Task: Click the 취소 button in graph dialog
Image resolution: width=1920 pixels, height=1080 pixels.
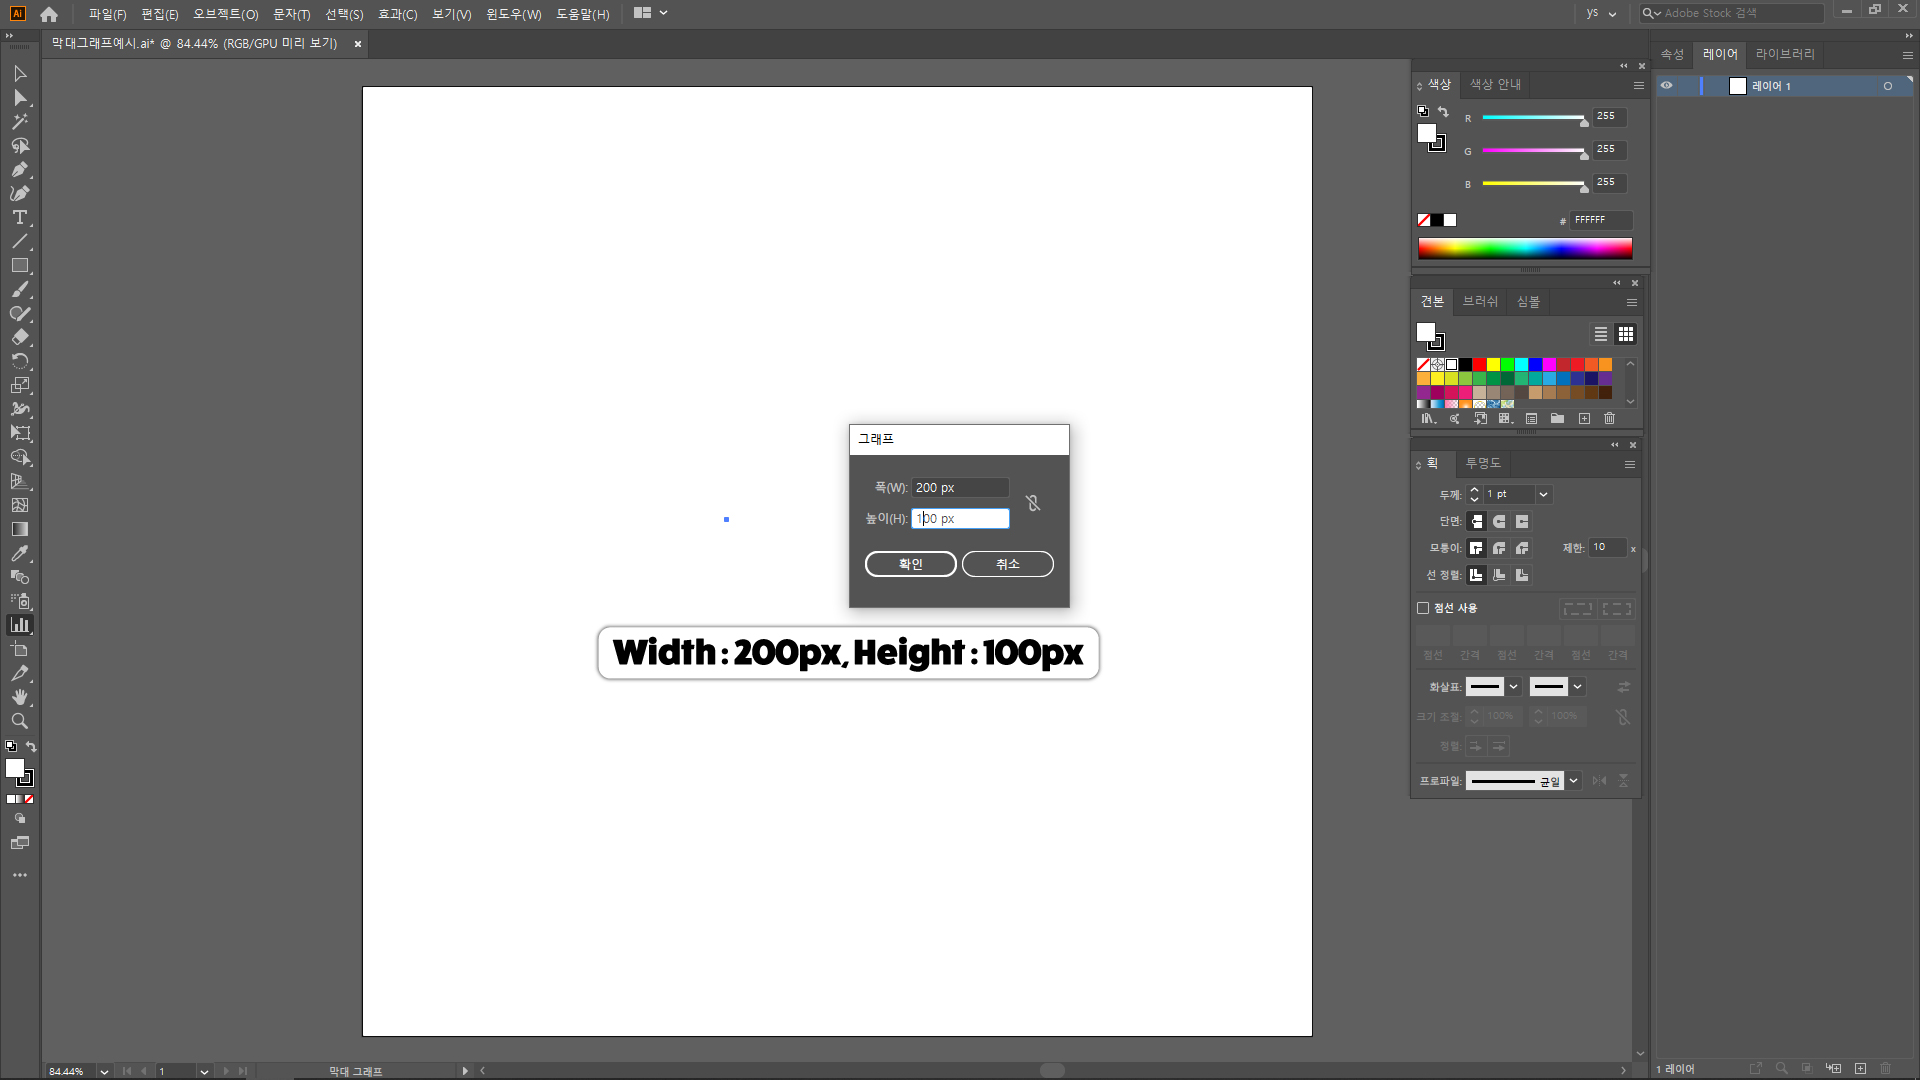Action: point(1007,564)
